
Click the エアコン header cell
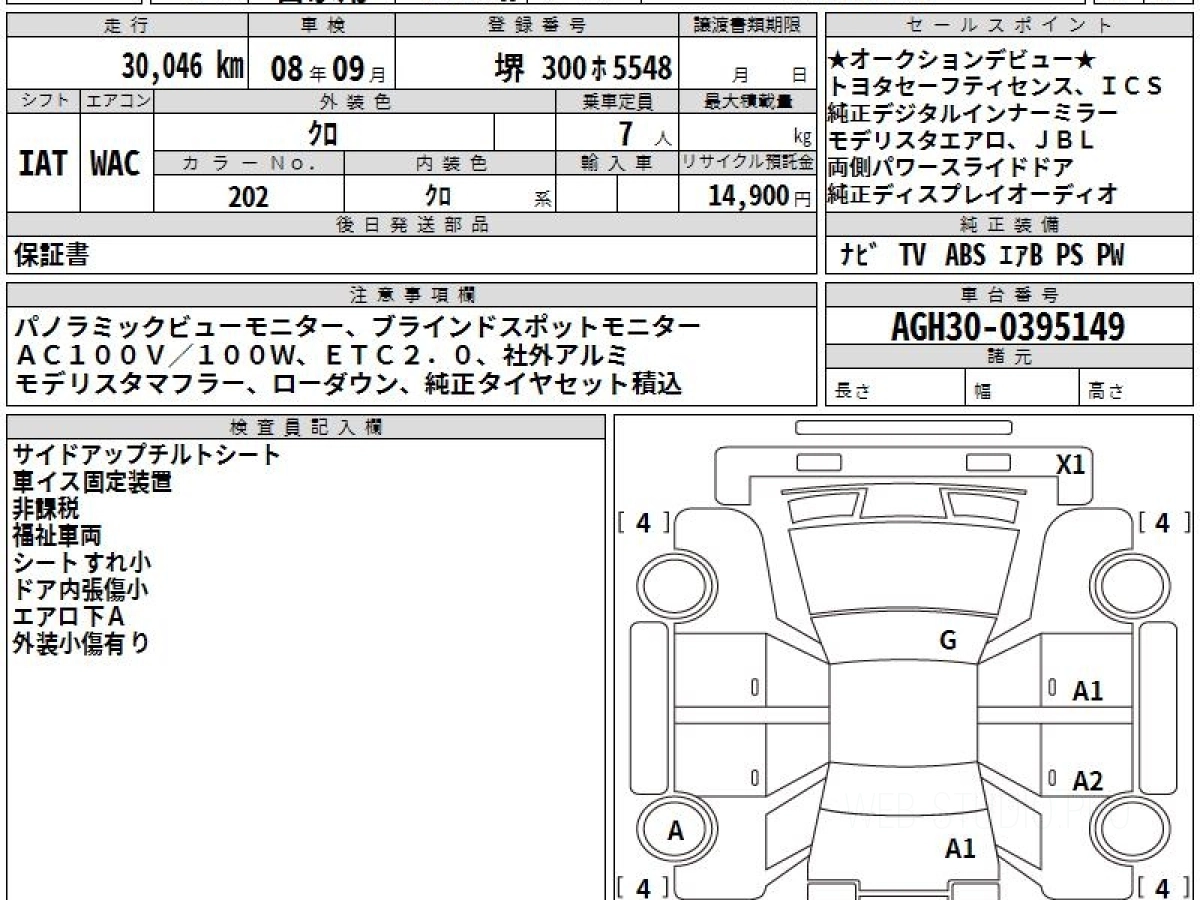coord(117,101)
